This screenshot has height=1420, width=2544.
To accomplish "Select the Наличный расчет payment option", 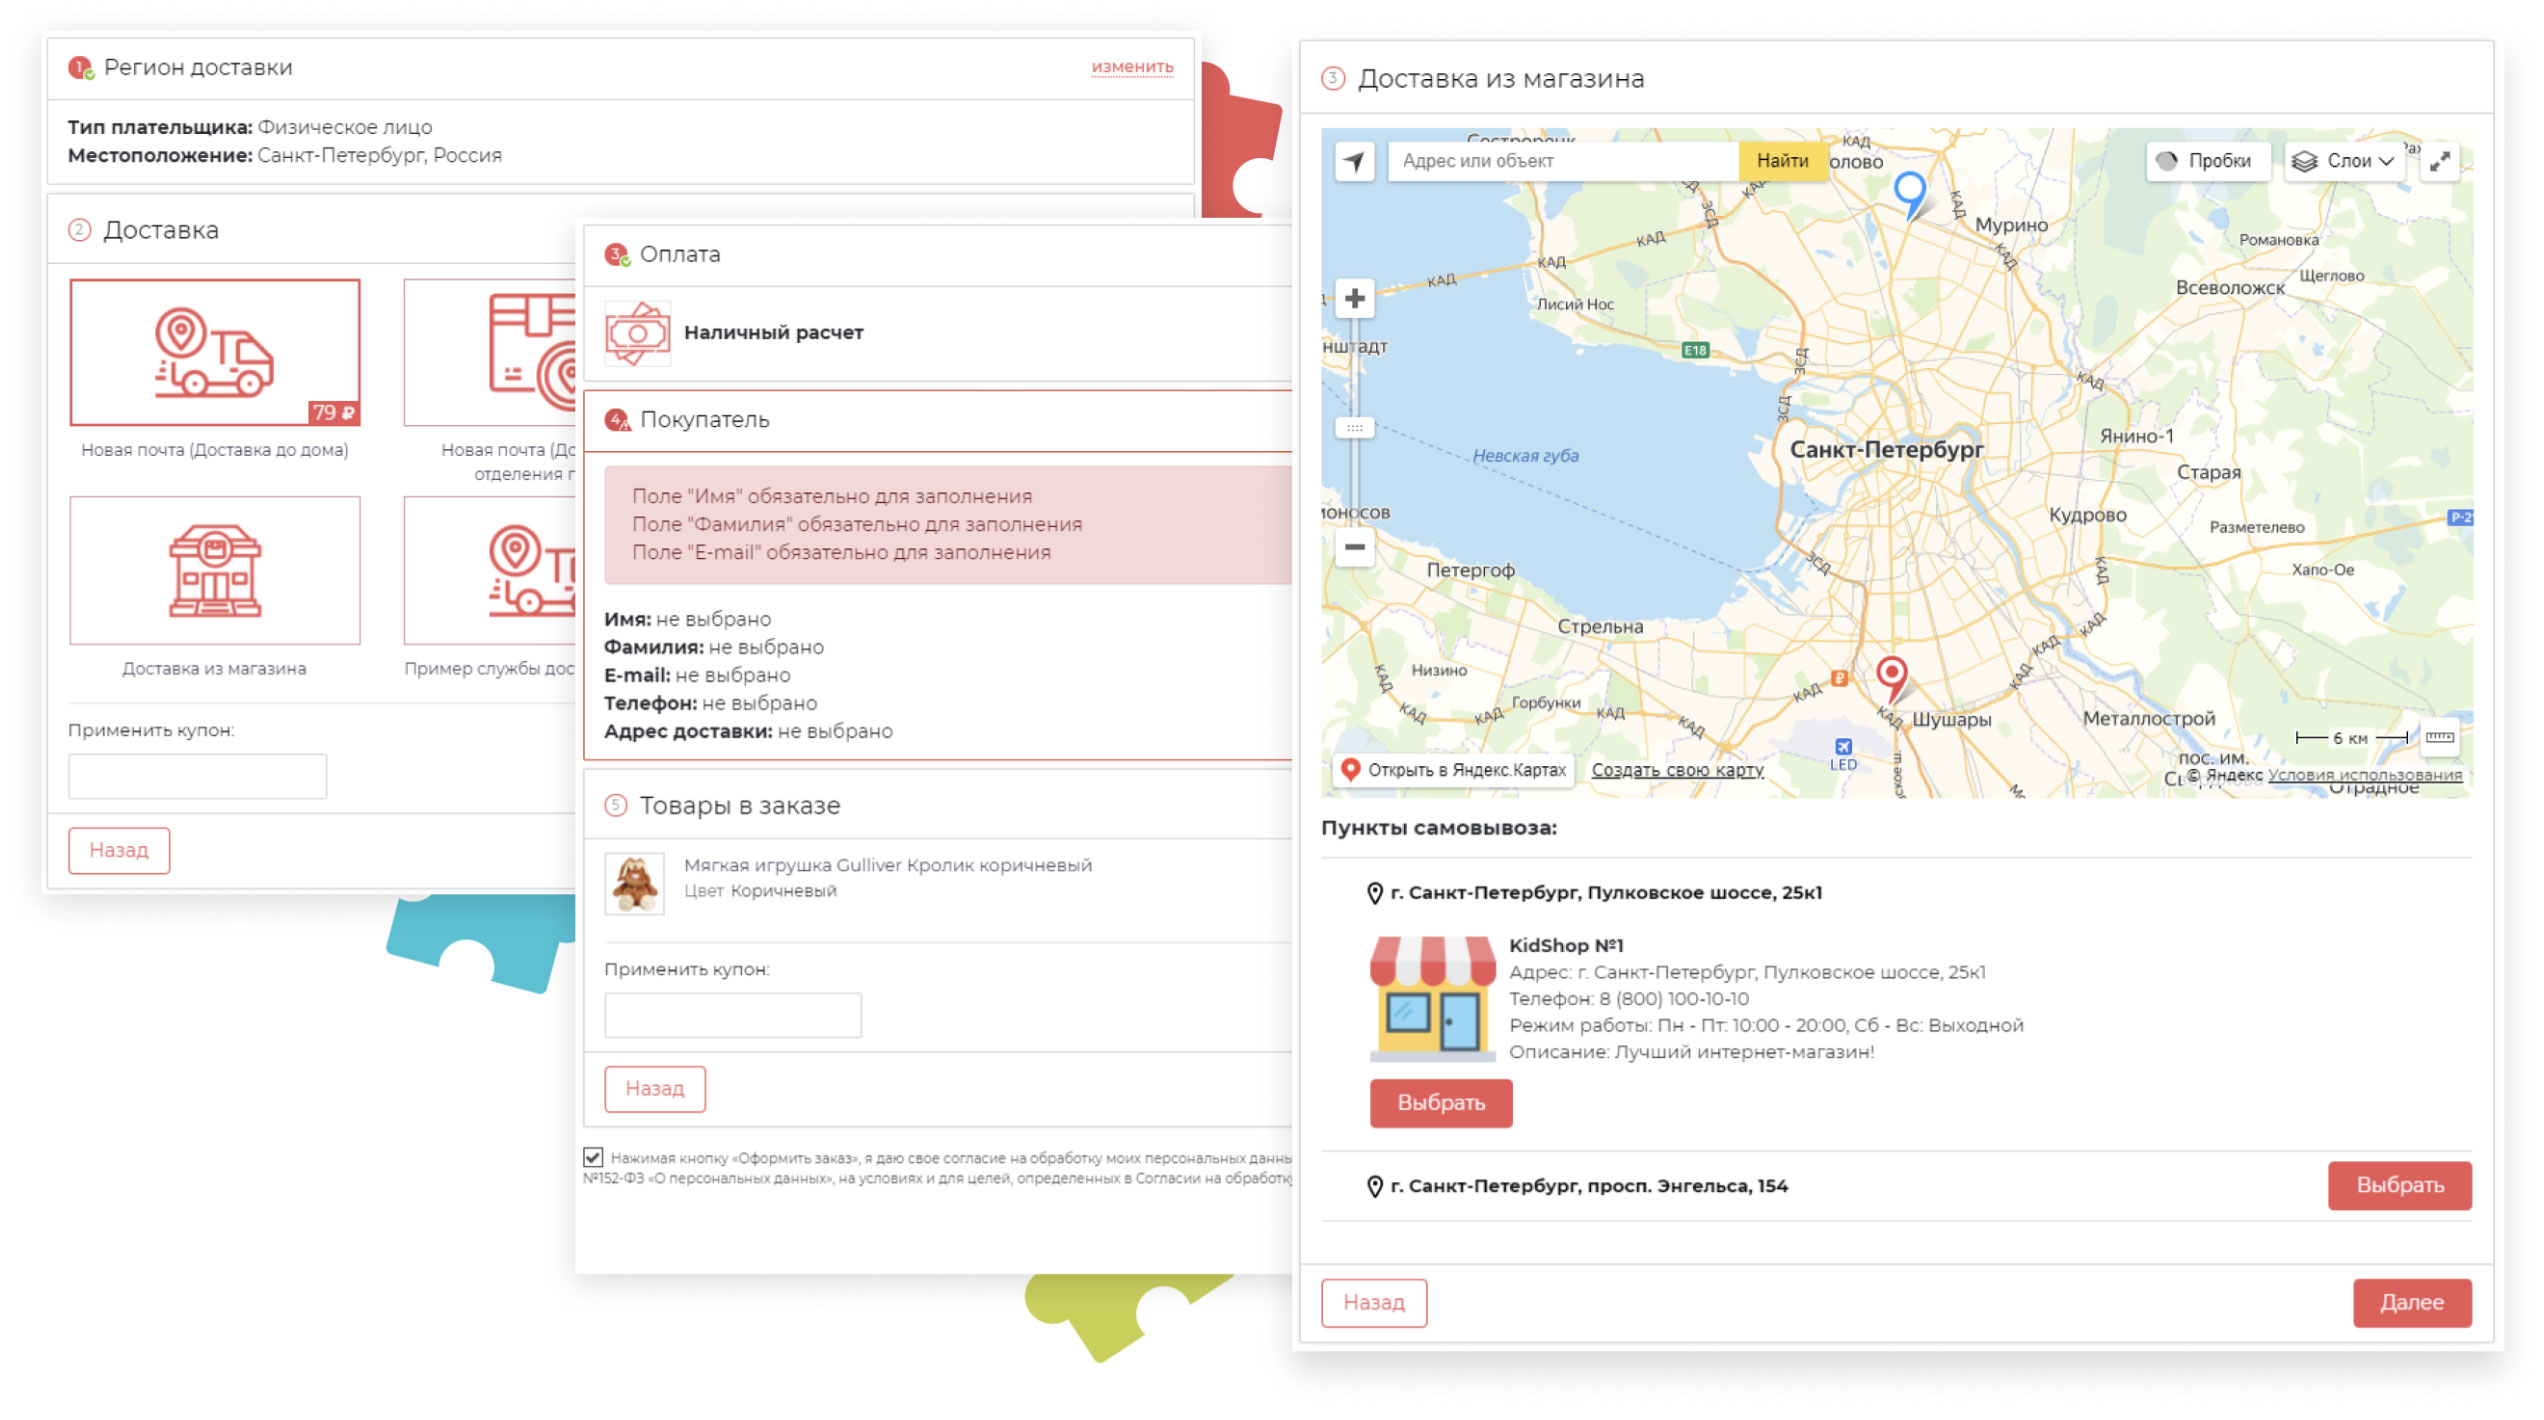I will (772, 333).
